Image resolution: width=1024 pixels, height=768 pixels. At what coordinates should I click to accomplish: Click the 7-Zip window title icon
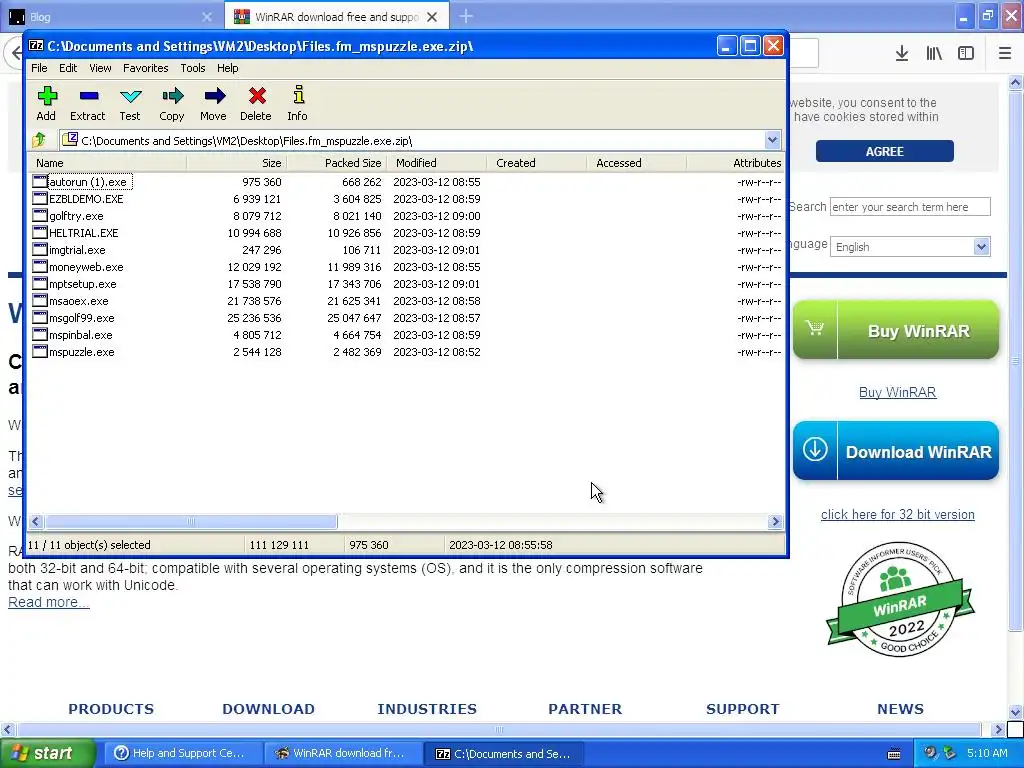click(x=37, y=46)
